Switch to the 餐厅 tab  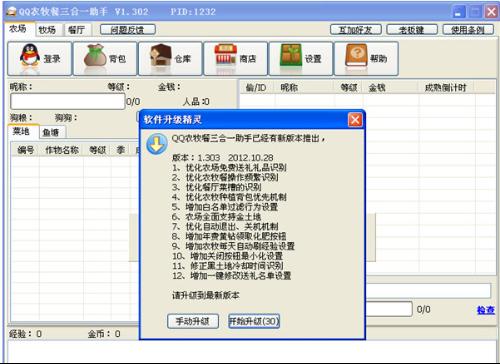[x=76, y=30]
